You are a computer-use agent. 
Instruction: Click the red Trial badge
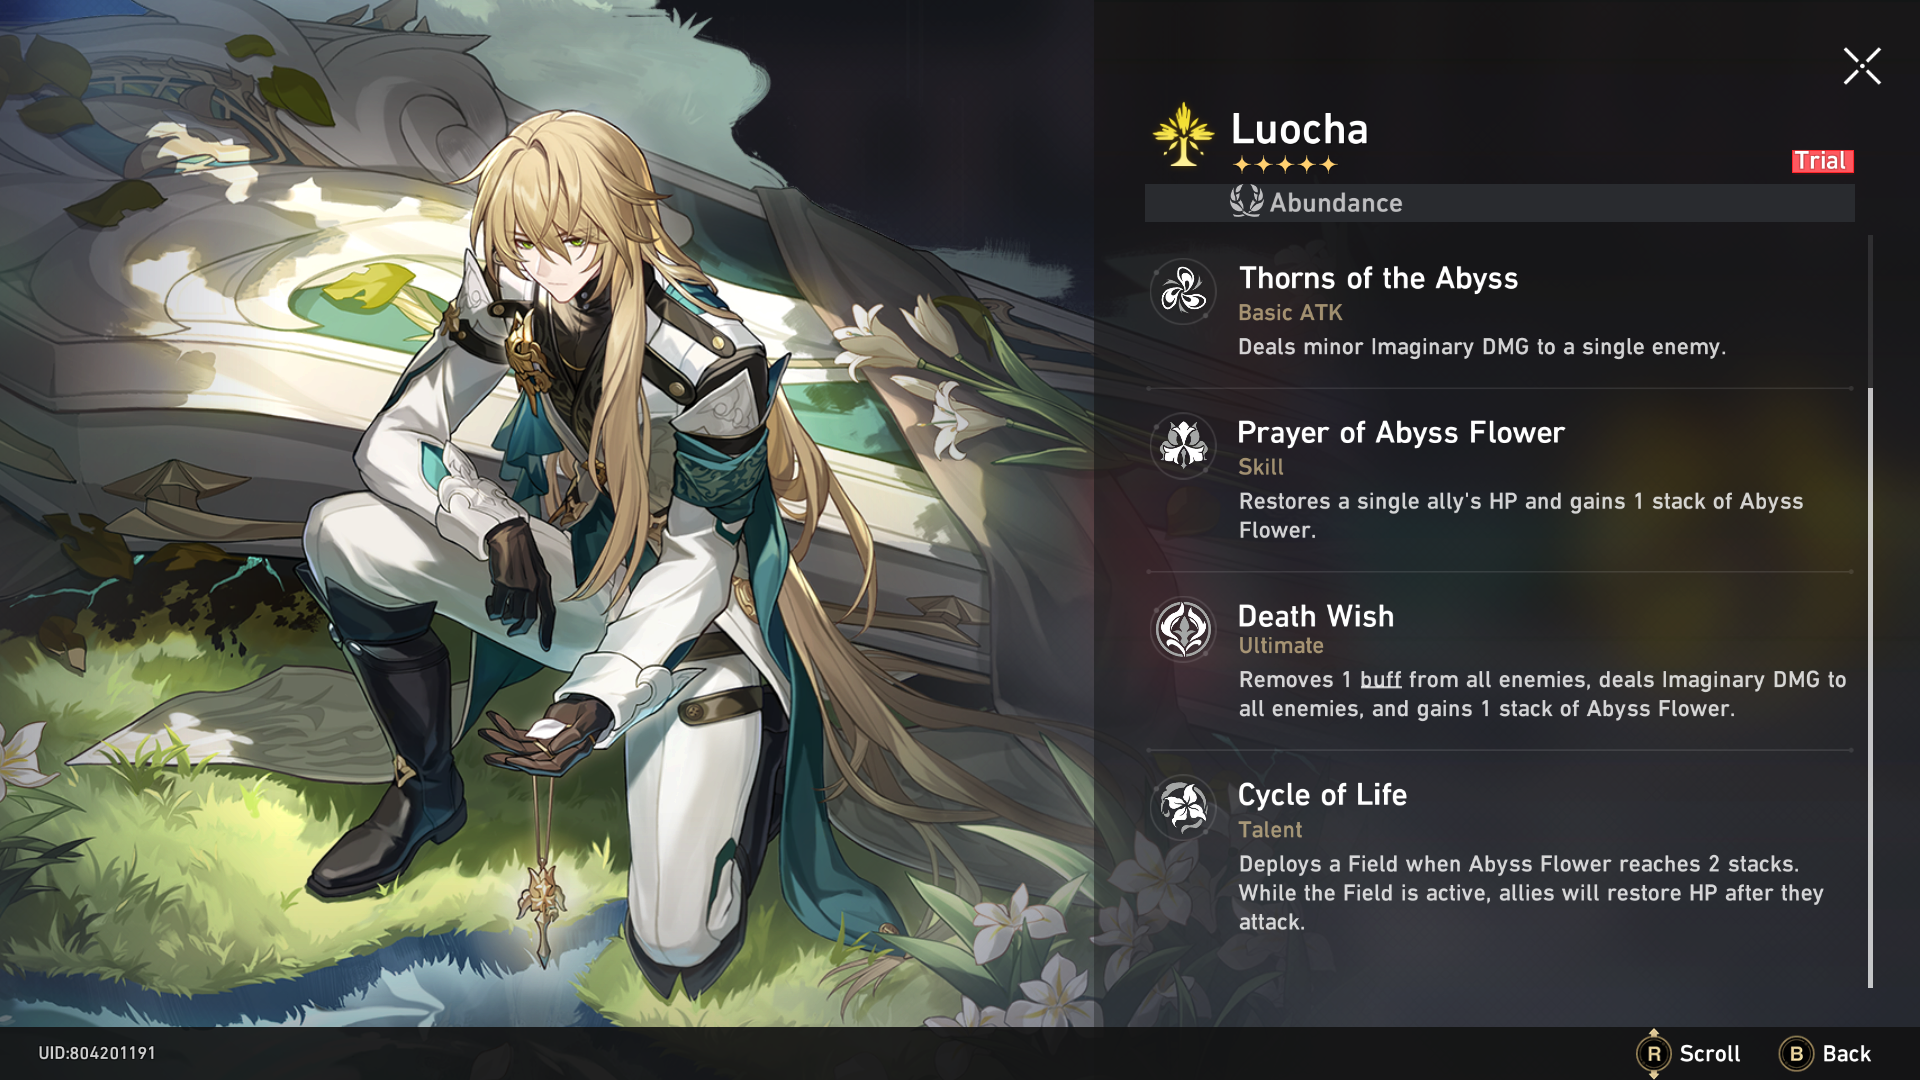1822,161
